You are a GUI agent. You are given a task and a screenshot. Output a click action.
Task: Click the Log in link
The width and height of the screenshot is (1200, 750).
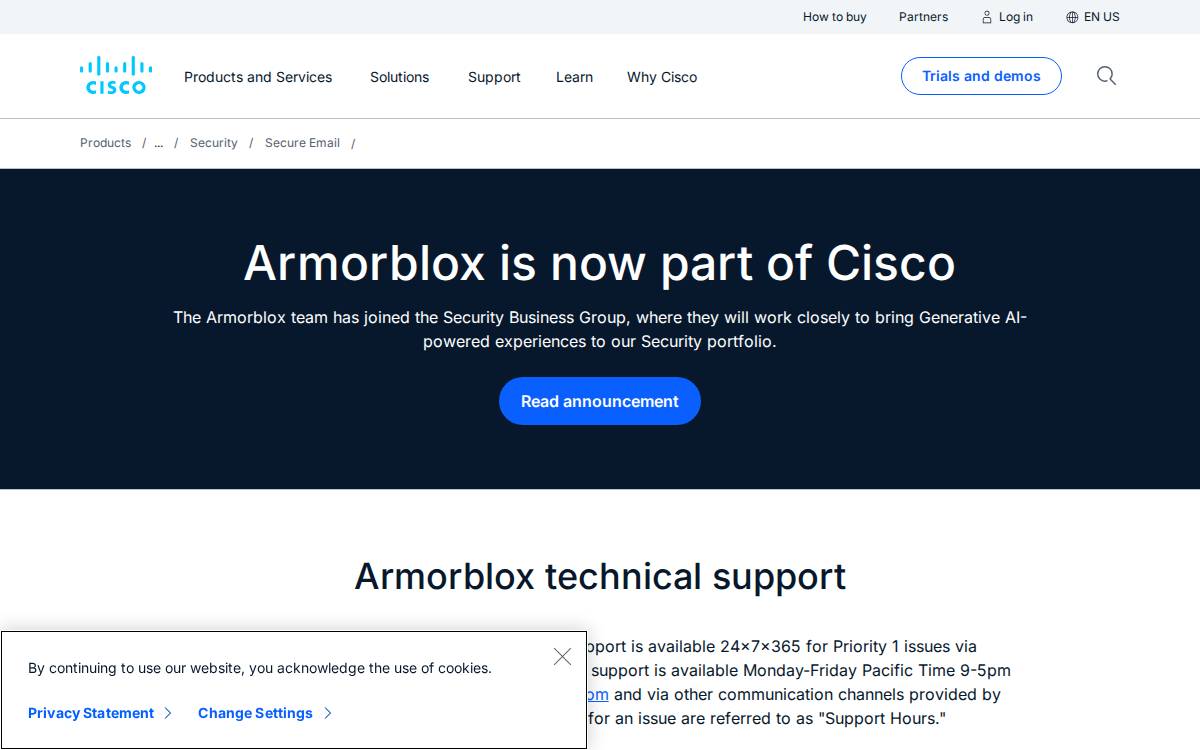click(1007, 17)
